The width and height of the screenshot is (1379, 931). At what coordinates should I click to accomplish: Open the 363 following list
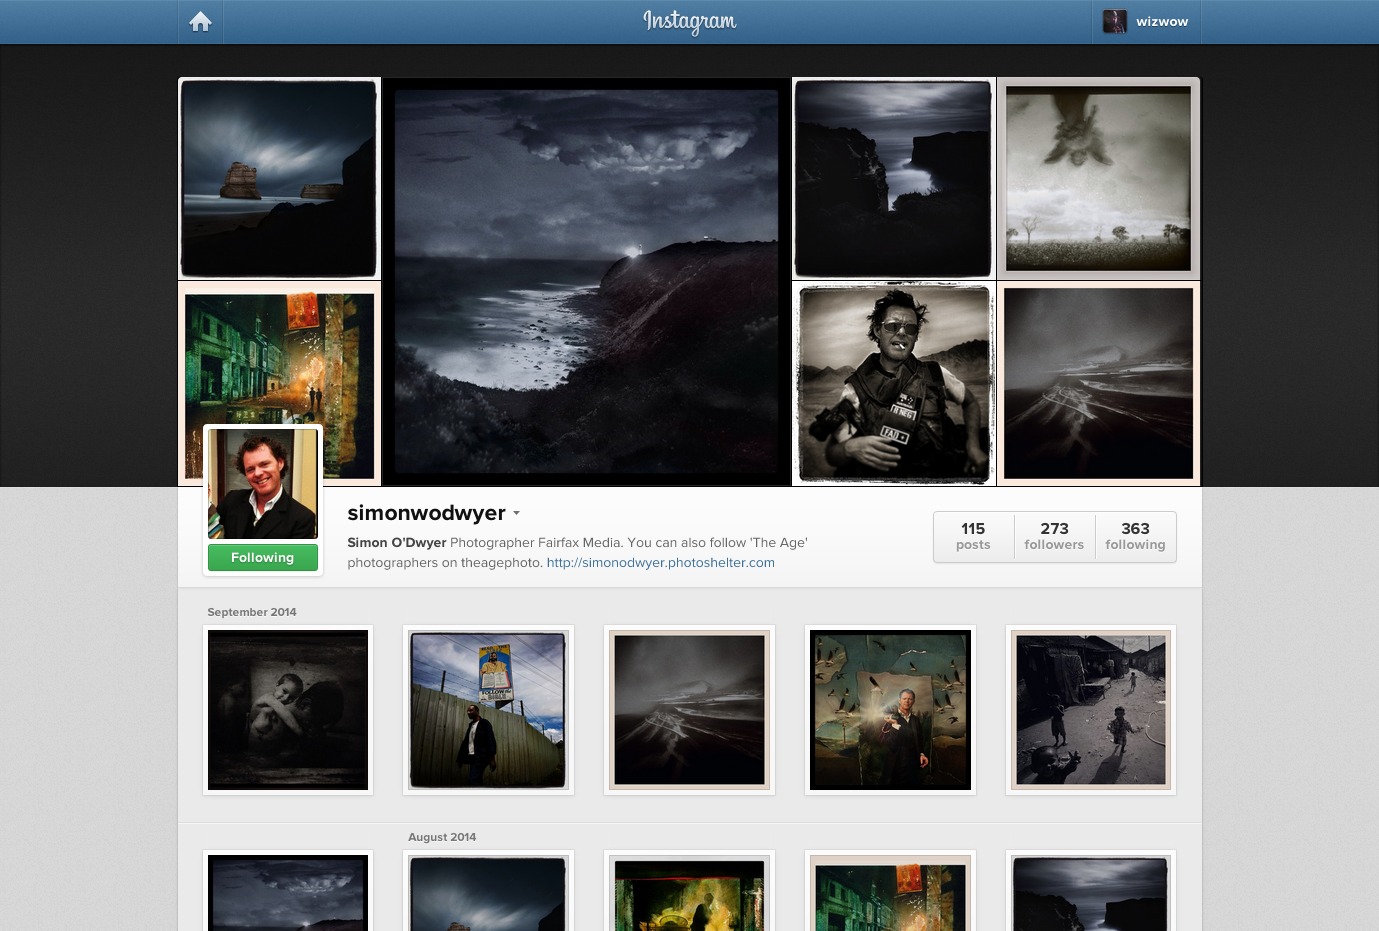[x=1135, y=536]
